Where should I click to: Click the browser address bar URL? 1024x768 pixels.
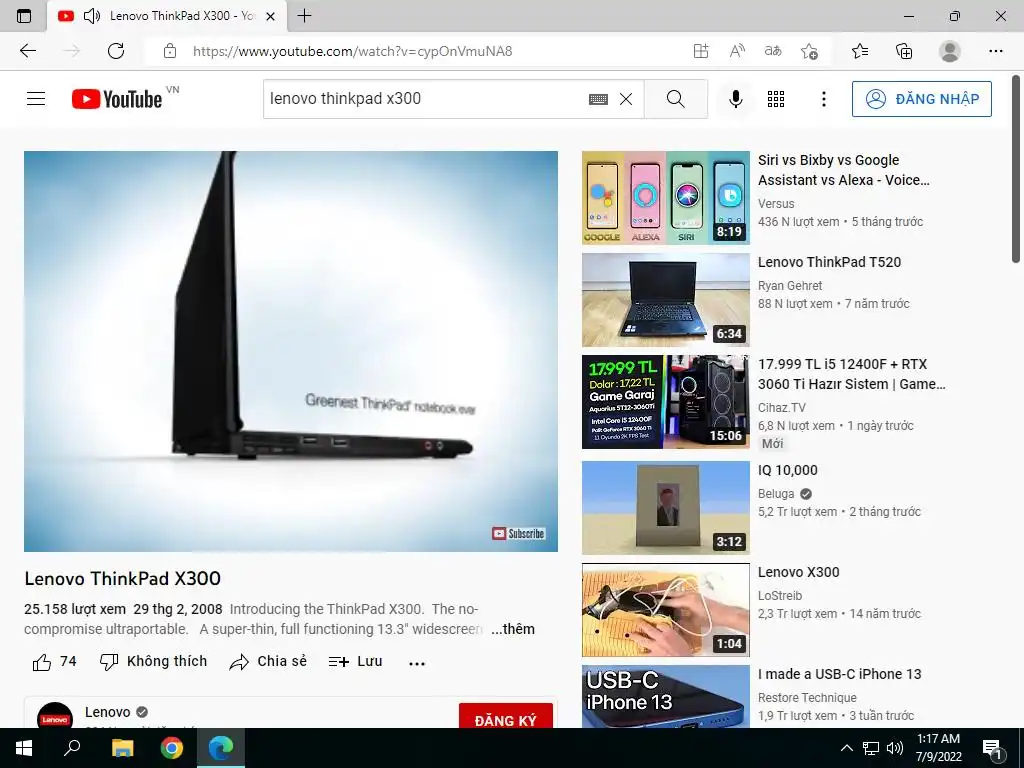coord(352,51)
